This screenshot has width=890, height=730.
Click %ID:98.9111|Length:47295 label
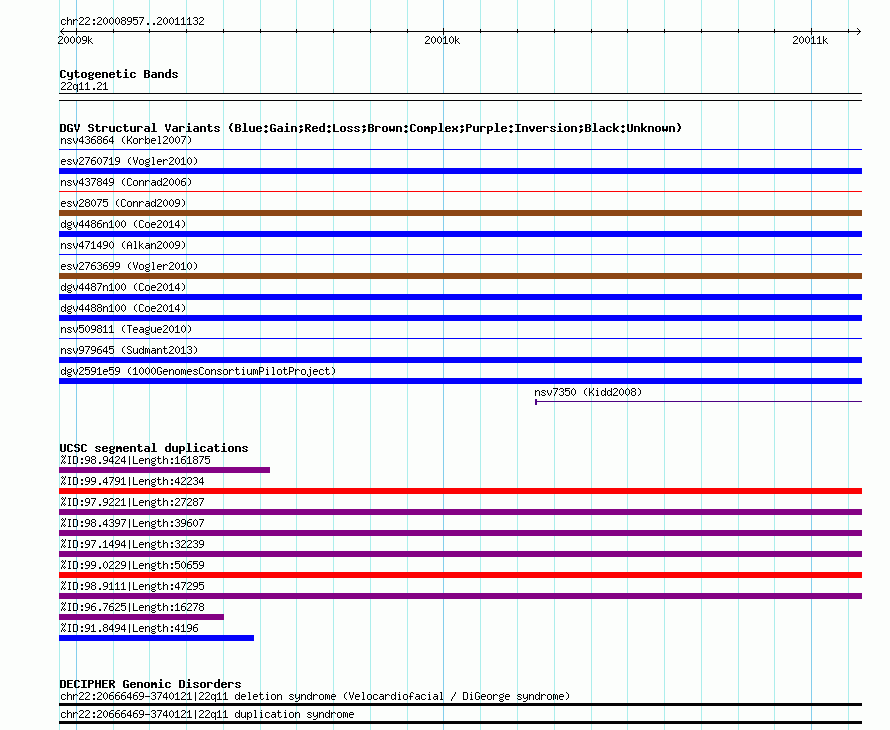click(x=132, y=586)
